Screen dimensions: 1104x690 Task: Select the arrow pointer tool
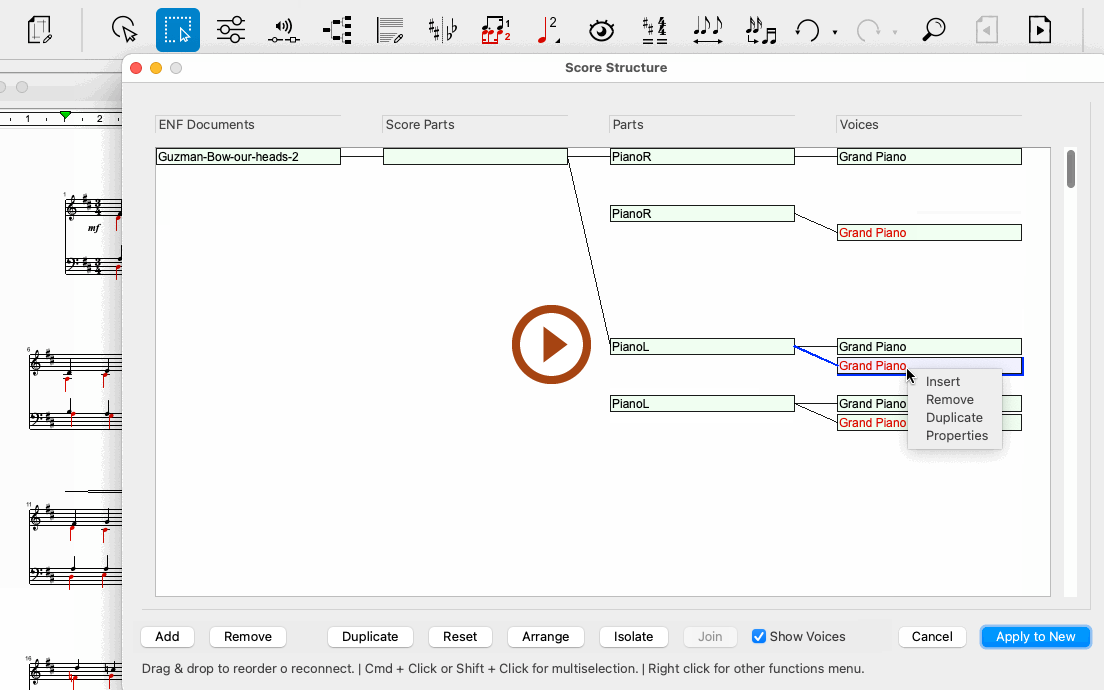(x=124, y=30)
